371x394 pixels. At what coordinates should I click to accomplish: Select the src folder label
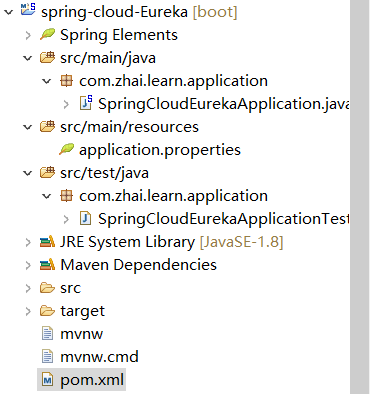pos(70,288)
